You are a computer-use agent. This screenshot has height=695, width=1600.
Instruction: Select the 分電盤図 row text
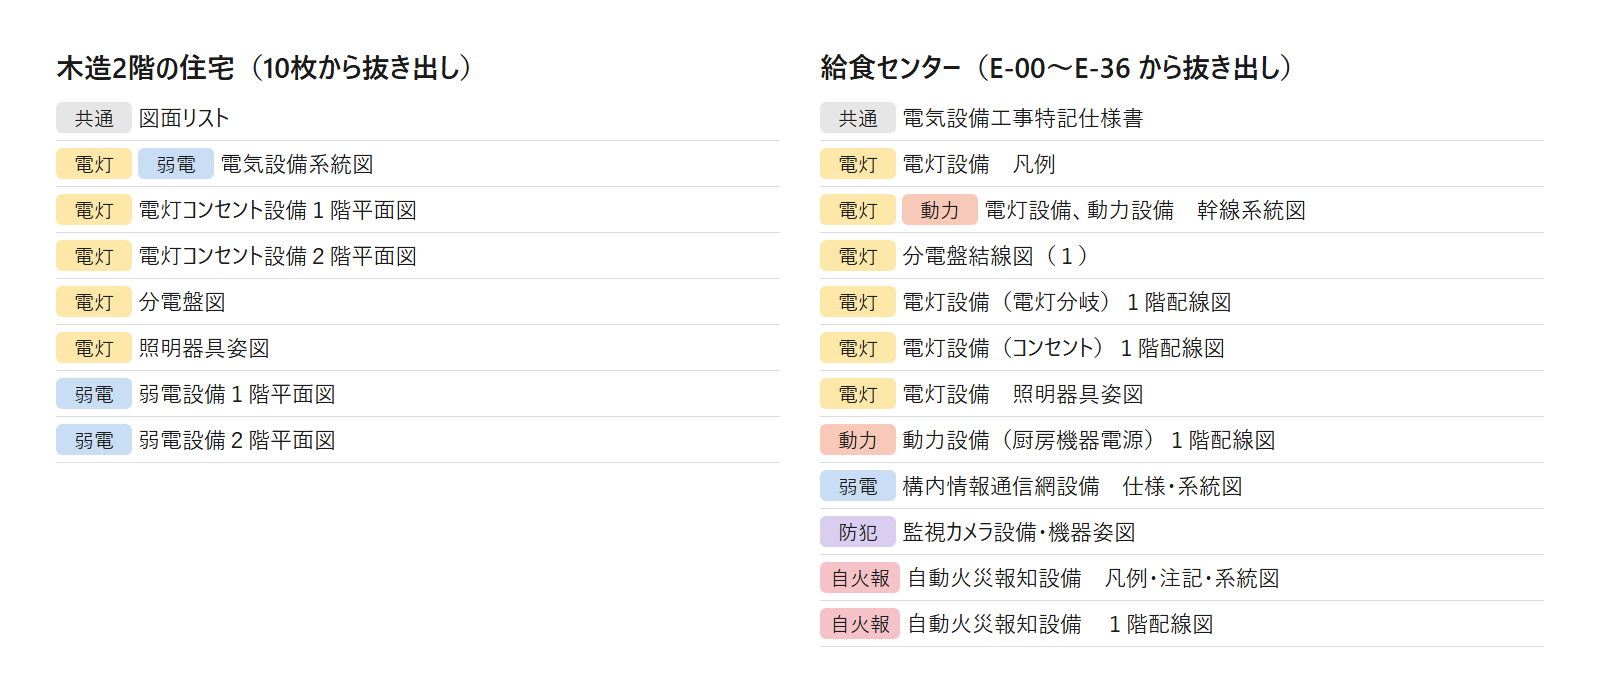(x=182, y=302)
